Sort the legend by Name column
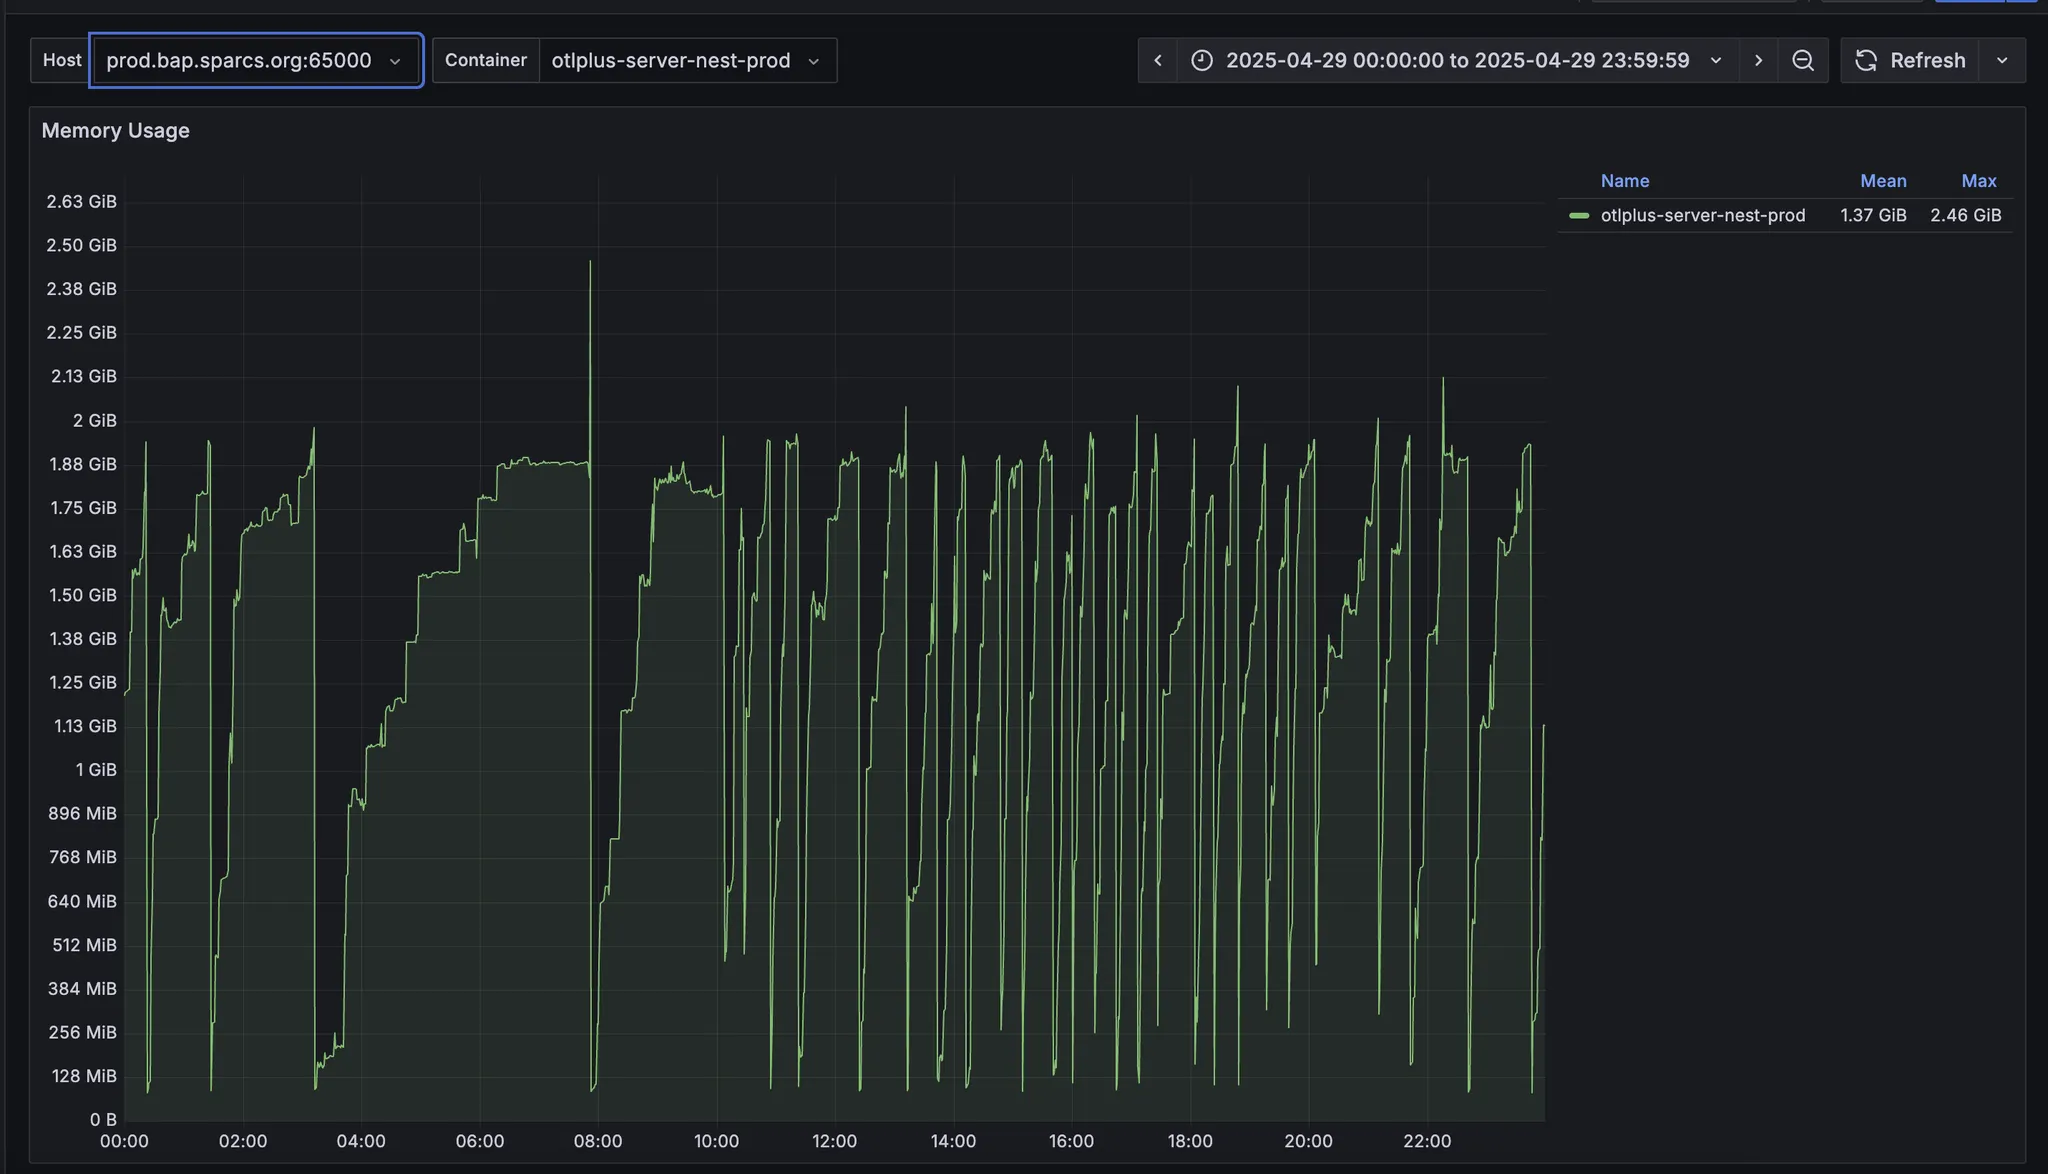Image resolution: width=2048 pixels, height=1174 pixels. click(x=1624, y=181)
